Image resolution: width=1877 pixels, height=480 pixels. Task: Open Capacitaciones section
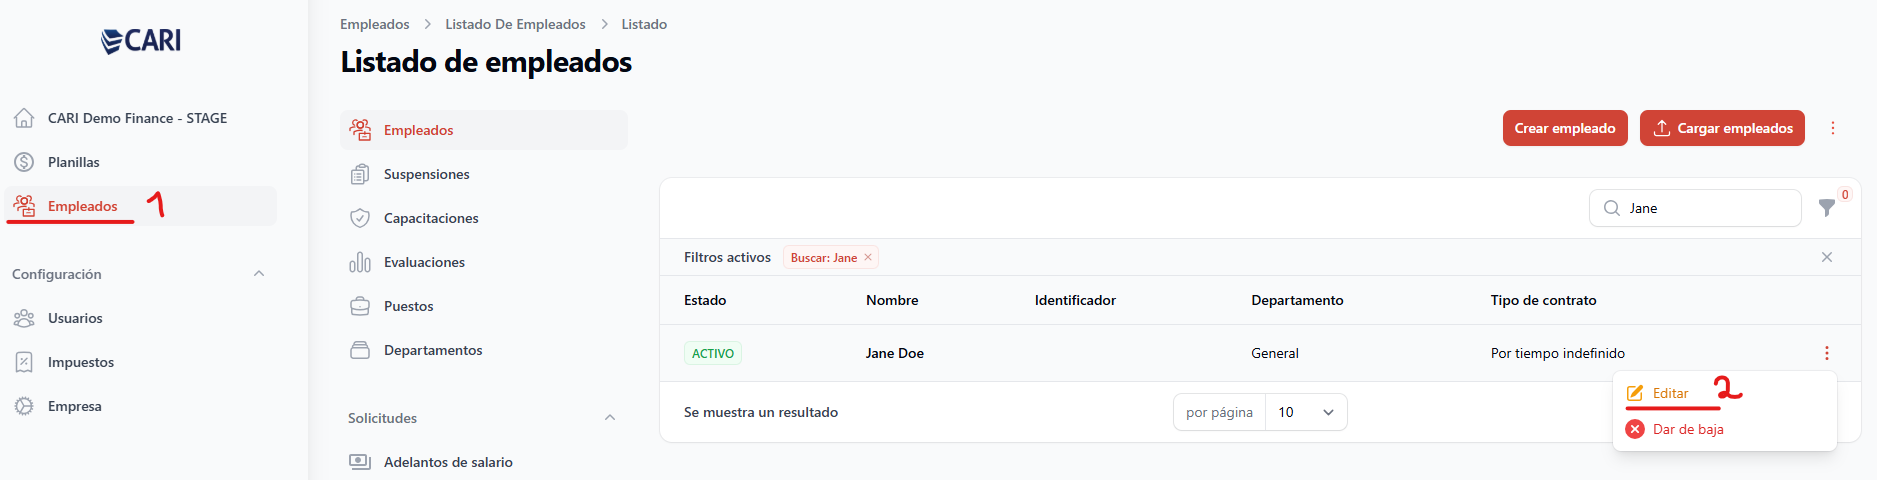[x=431, y=218]
